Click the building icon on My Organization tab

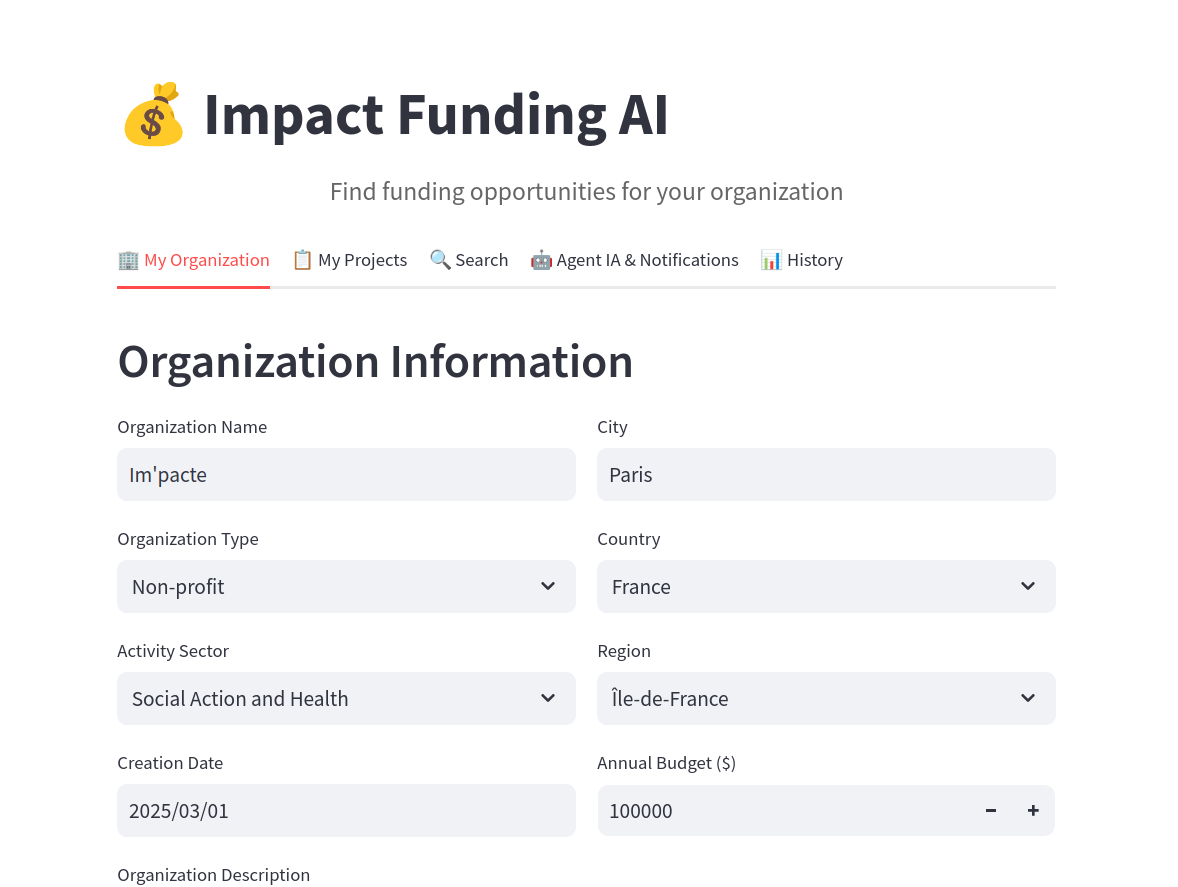(x=127, y=259)
